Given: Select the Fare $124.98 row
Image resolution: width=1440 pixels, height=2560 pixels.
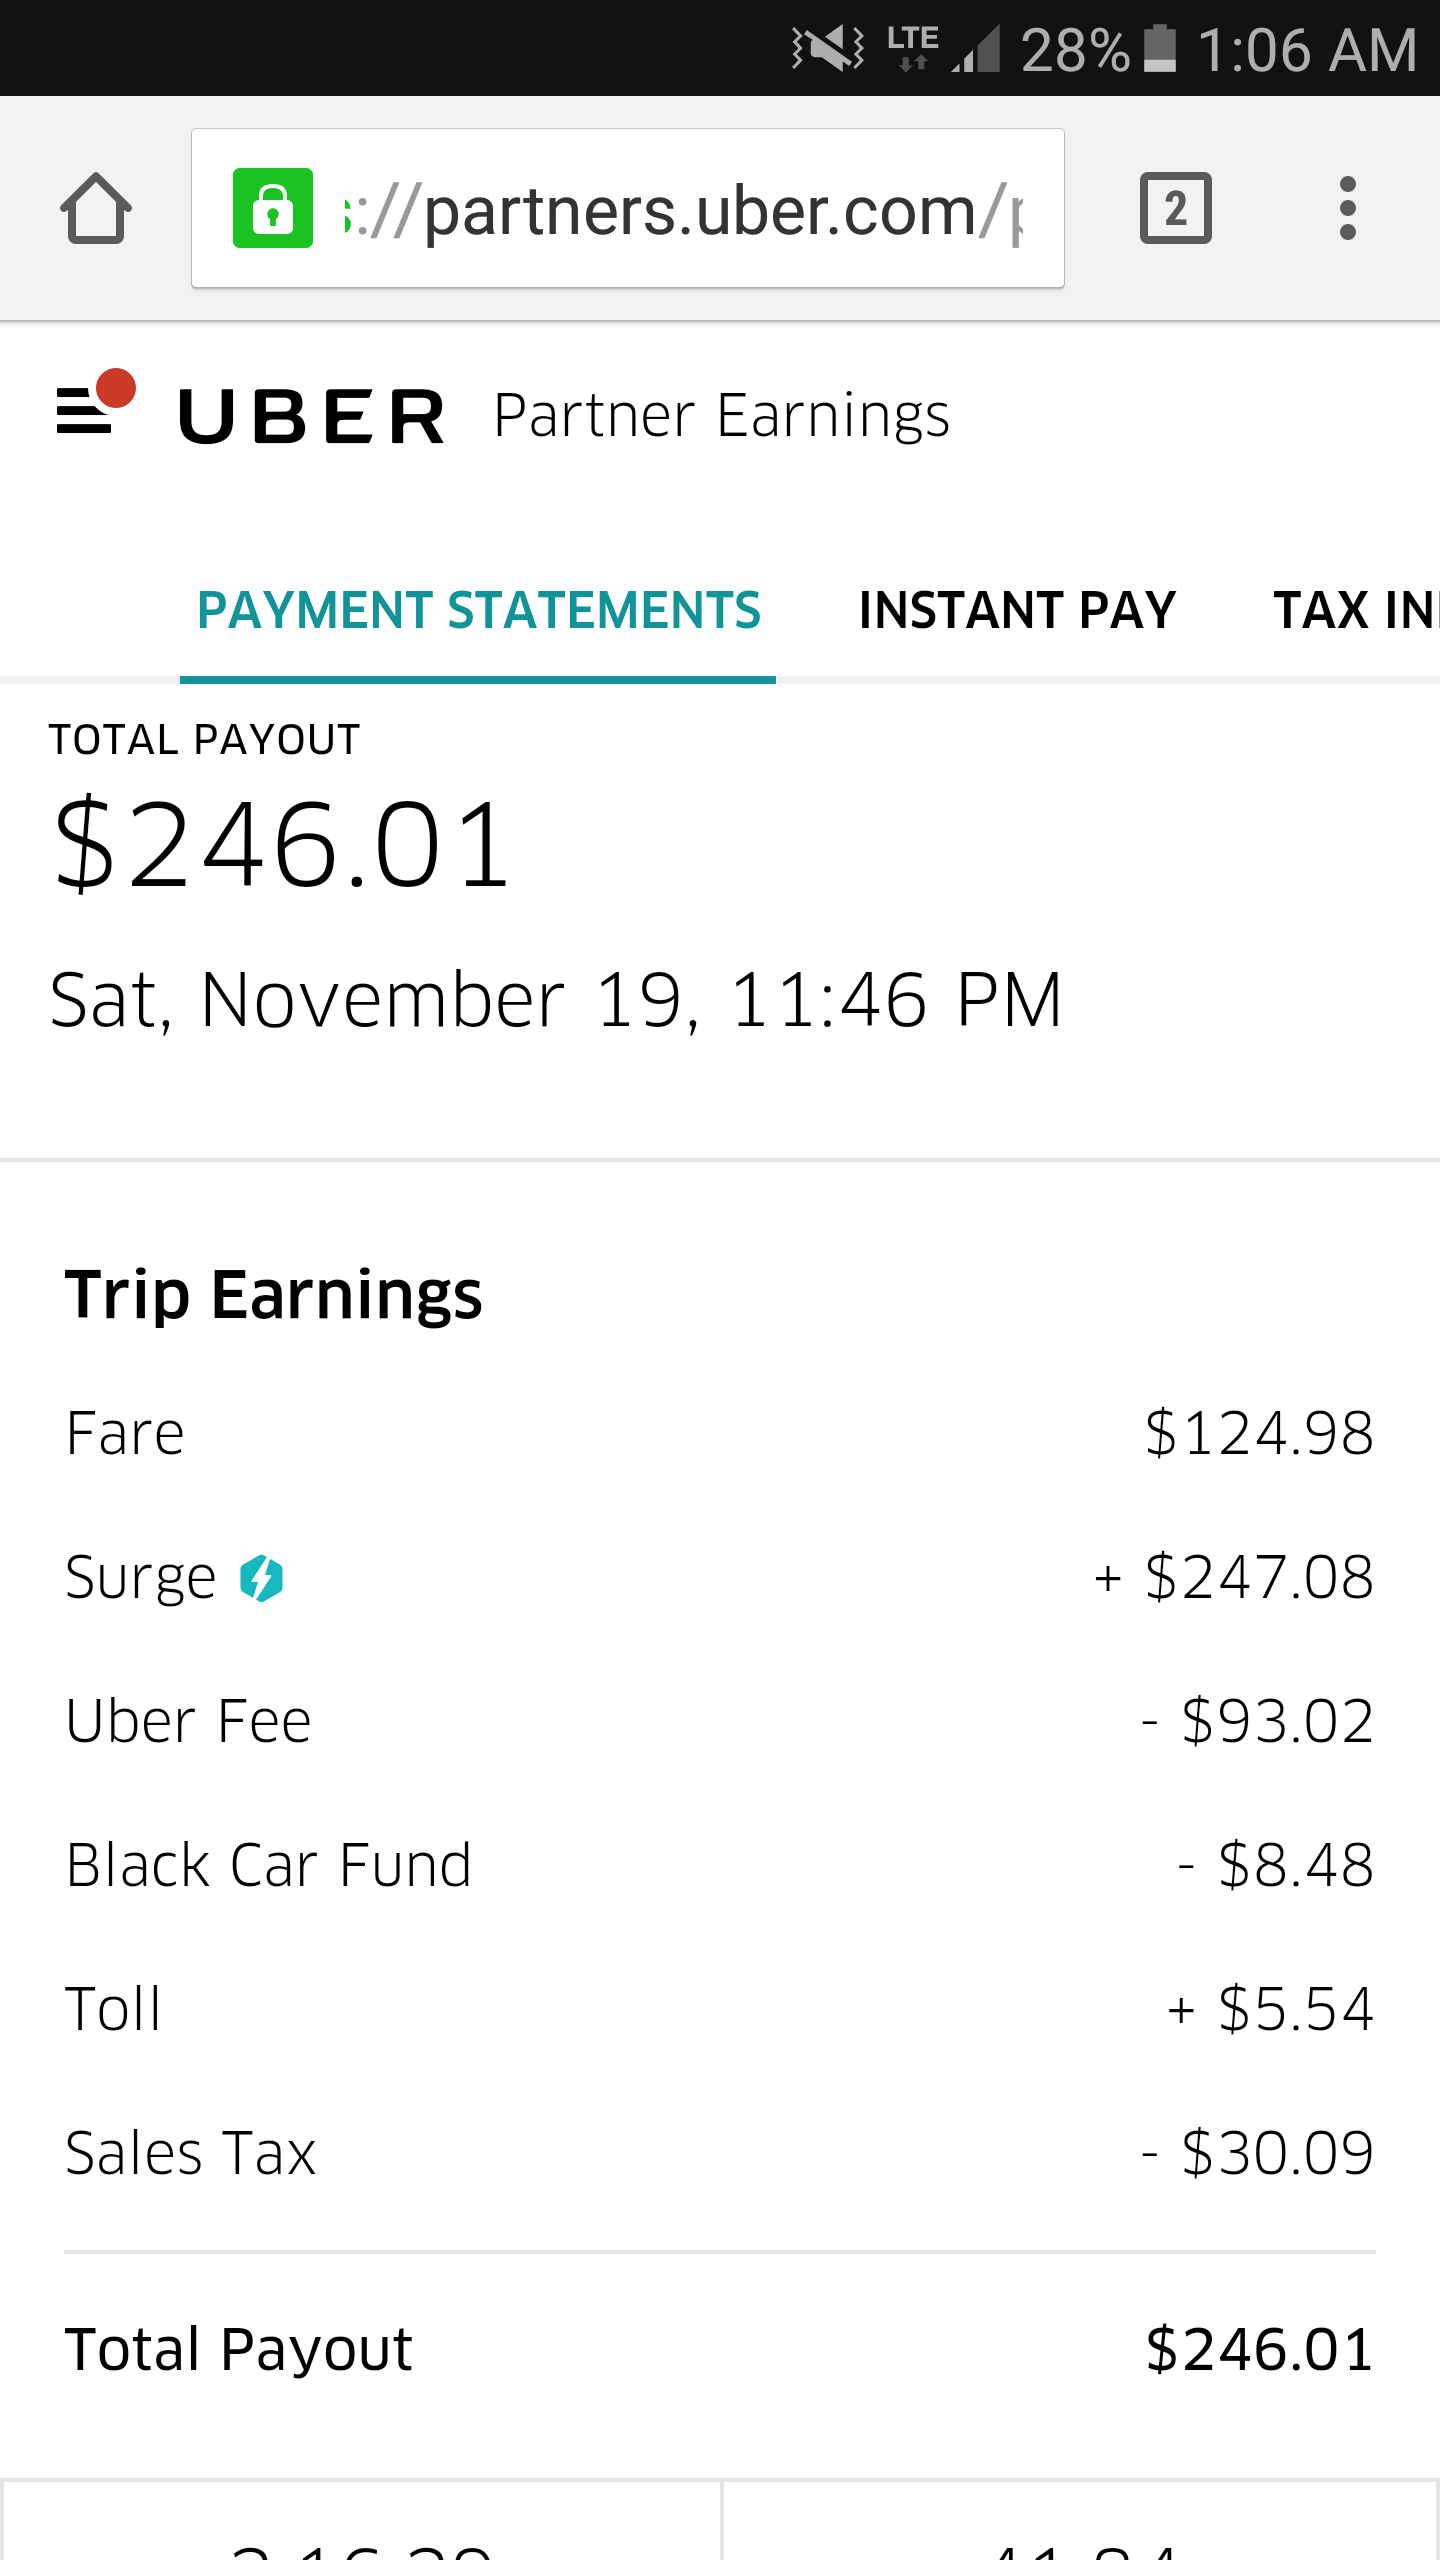Looking at the screenshot, I should [x=720, y=1433].
